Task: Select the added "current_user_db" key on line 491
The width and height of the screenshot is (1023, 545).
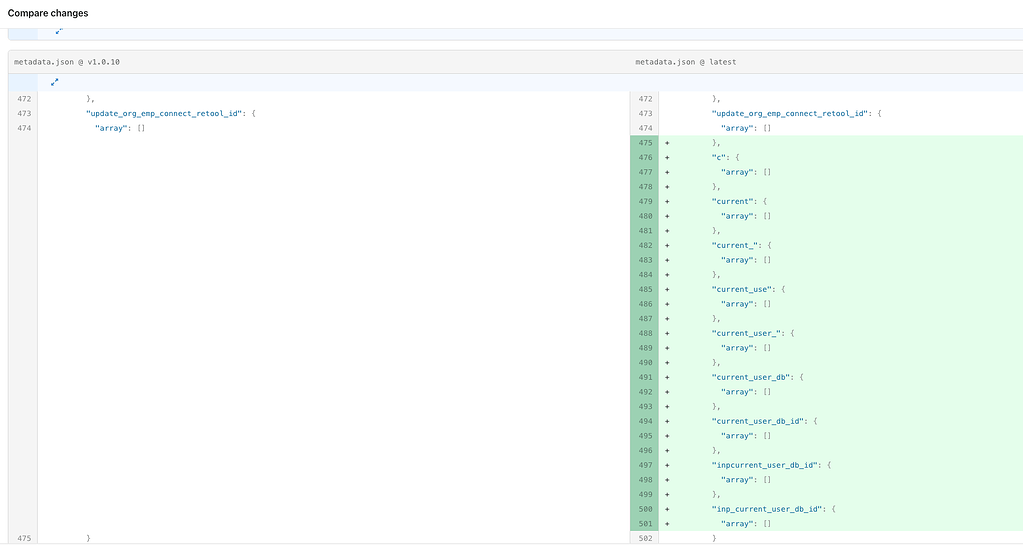Action: (x=752, y=377)
